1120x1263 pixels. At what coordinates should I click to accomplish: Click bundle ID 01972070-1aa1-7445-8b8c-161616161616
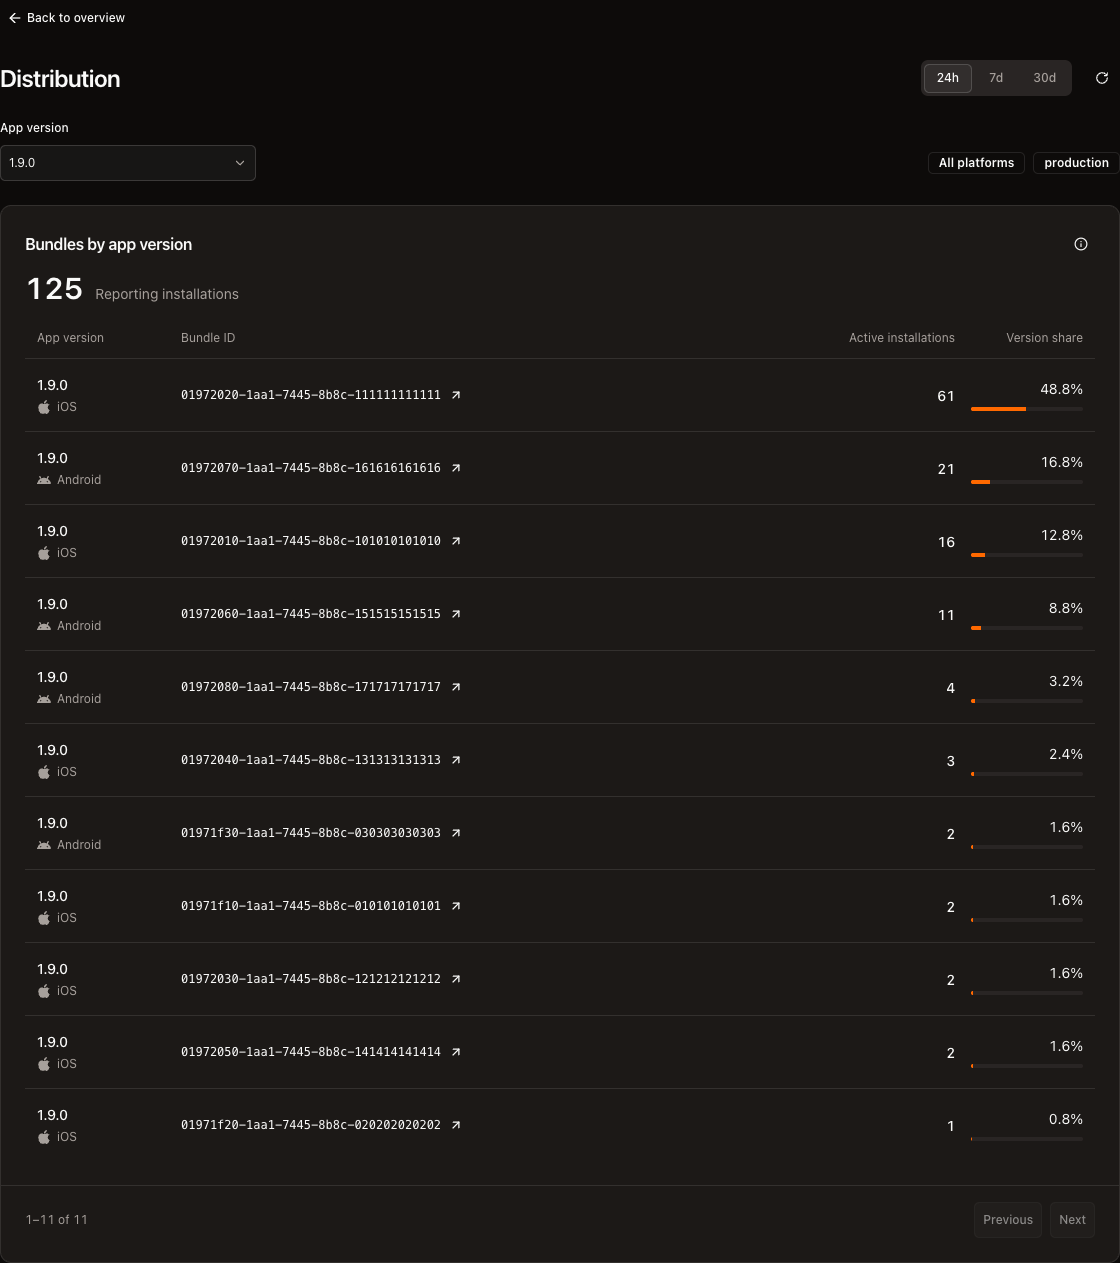311,468
